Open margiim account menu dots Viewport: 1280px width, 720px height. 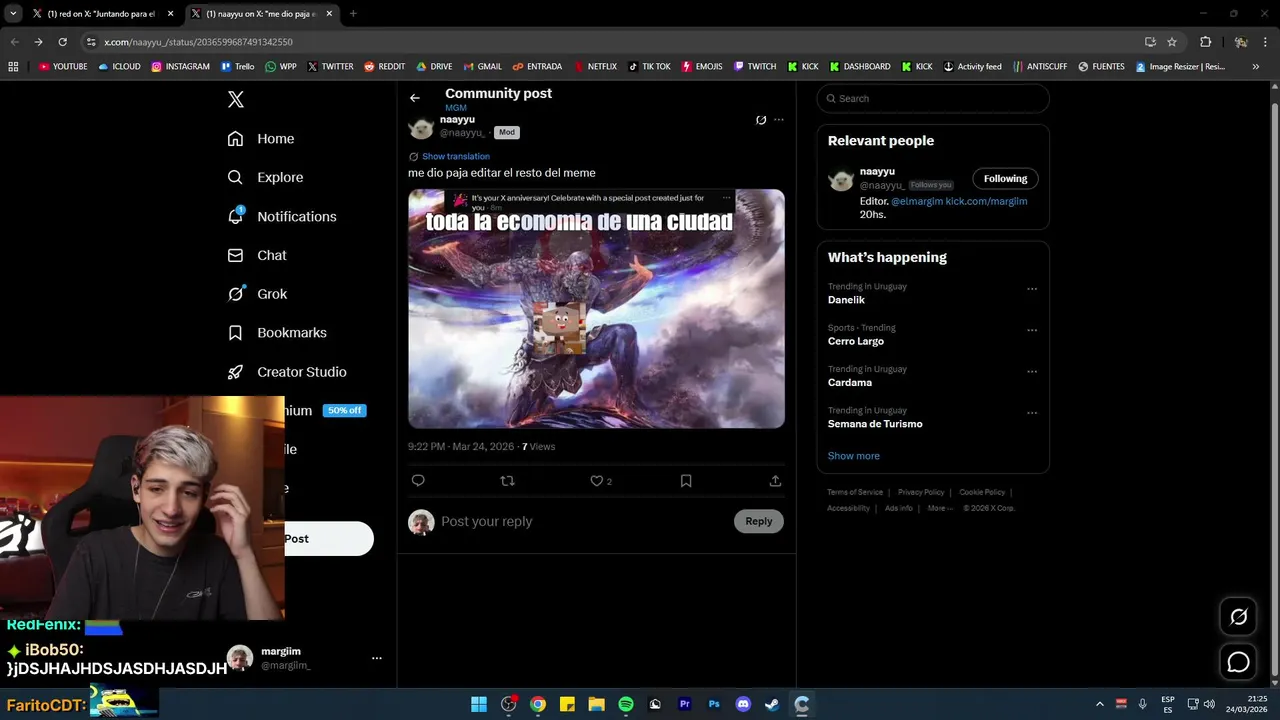coord(377,658)
